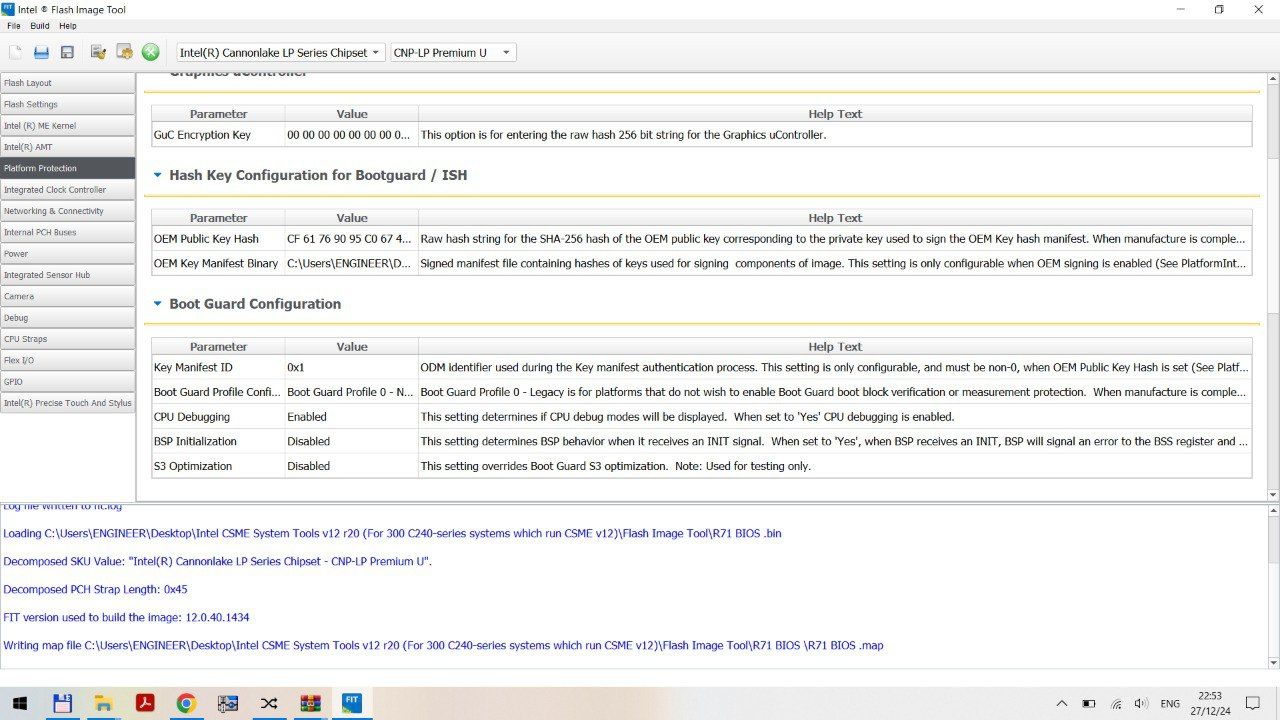Select the Platform Protection tab
Image resolution: width=1280 pixels, height=720 pixels.
pyautogui.click(x=67, y=168)
